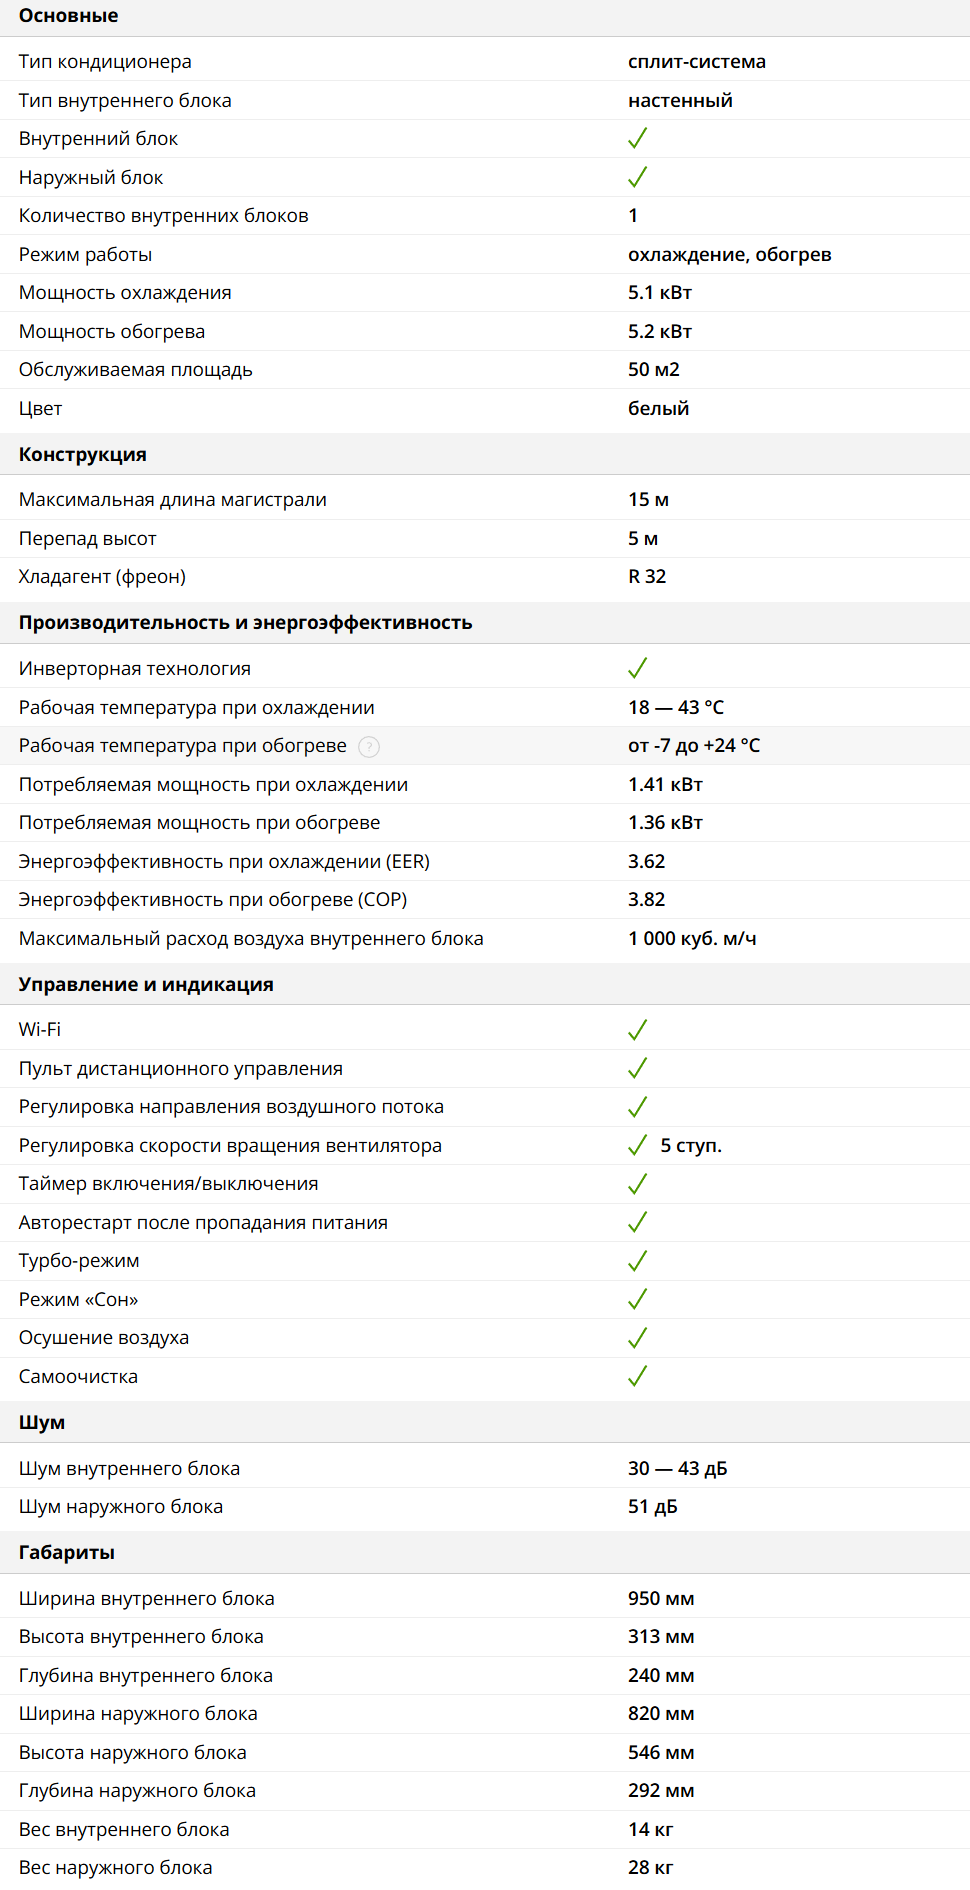Click the Управление и индикация header
Image resolution: width=970 pixels, height=1890 pixels.
(x=146, y=985)
